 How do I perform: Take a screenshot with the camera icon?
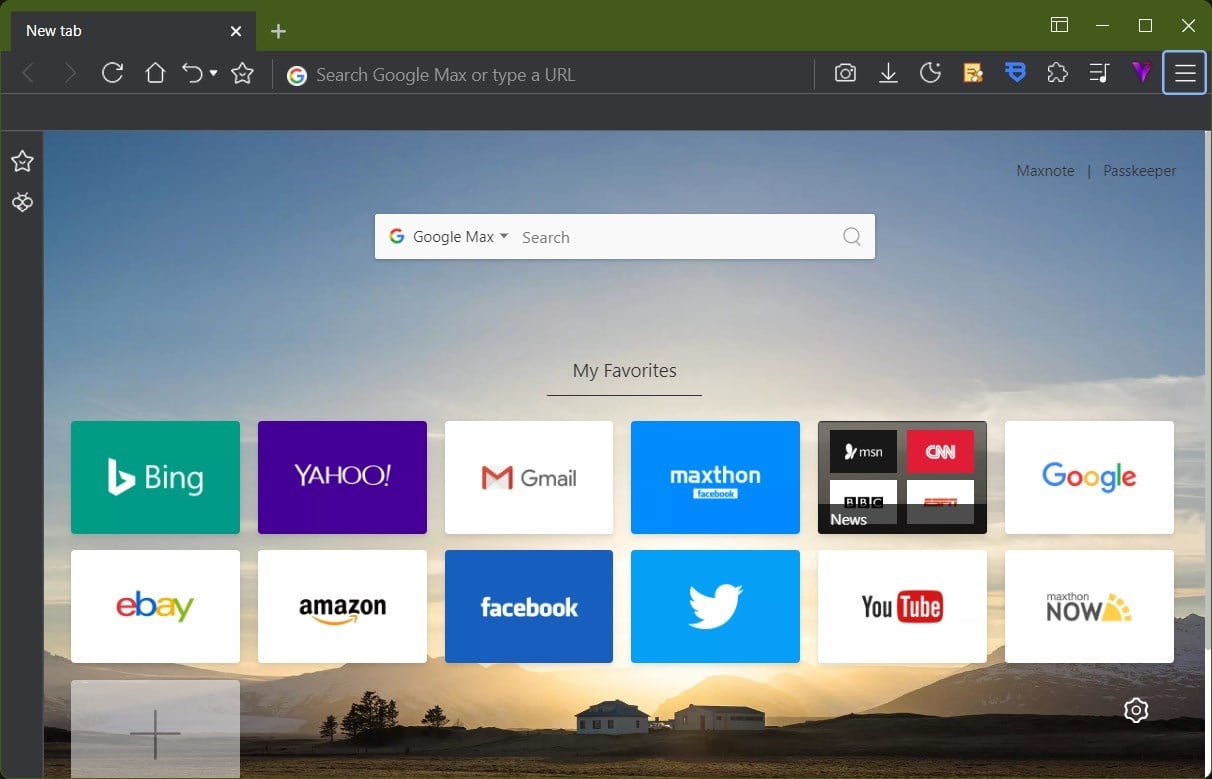pos(845,73)
